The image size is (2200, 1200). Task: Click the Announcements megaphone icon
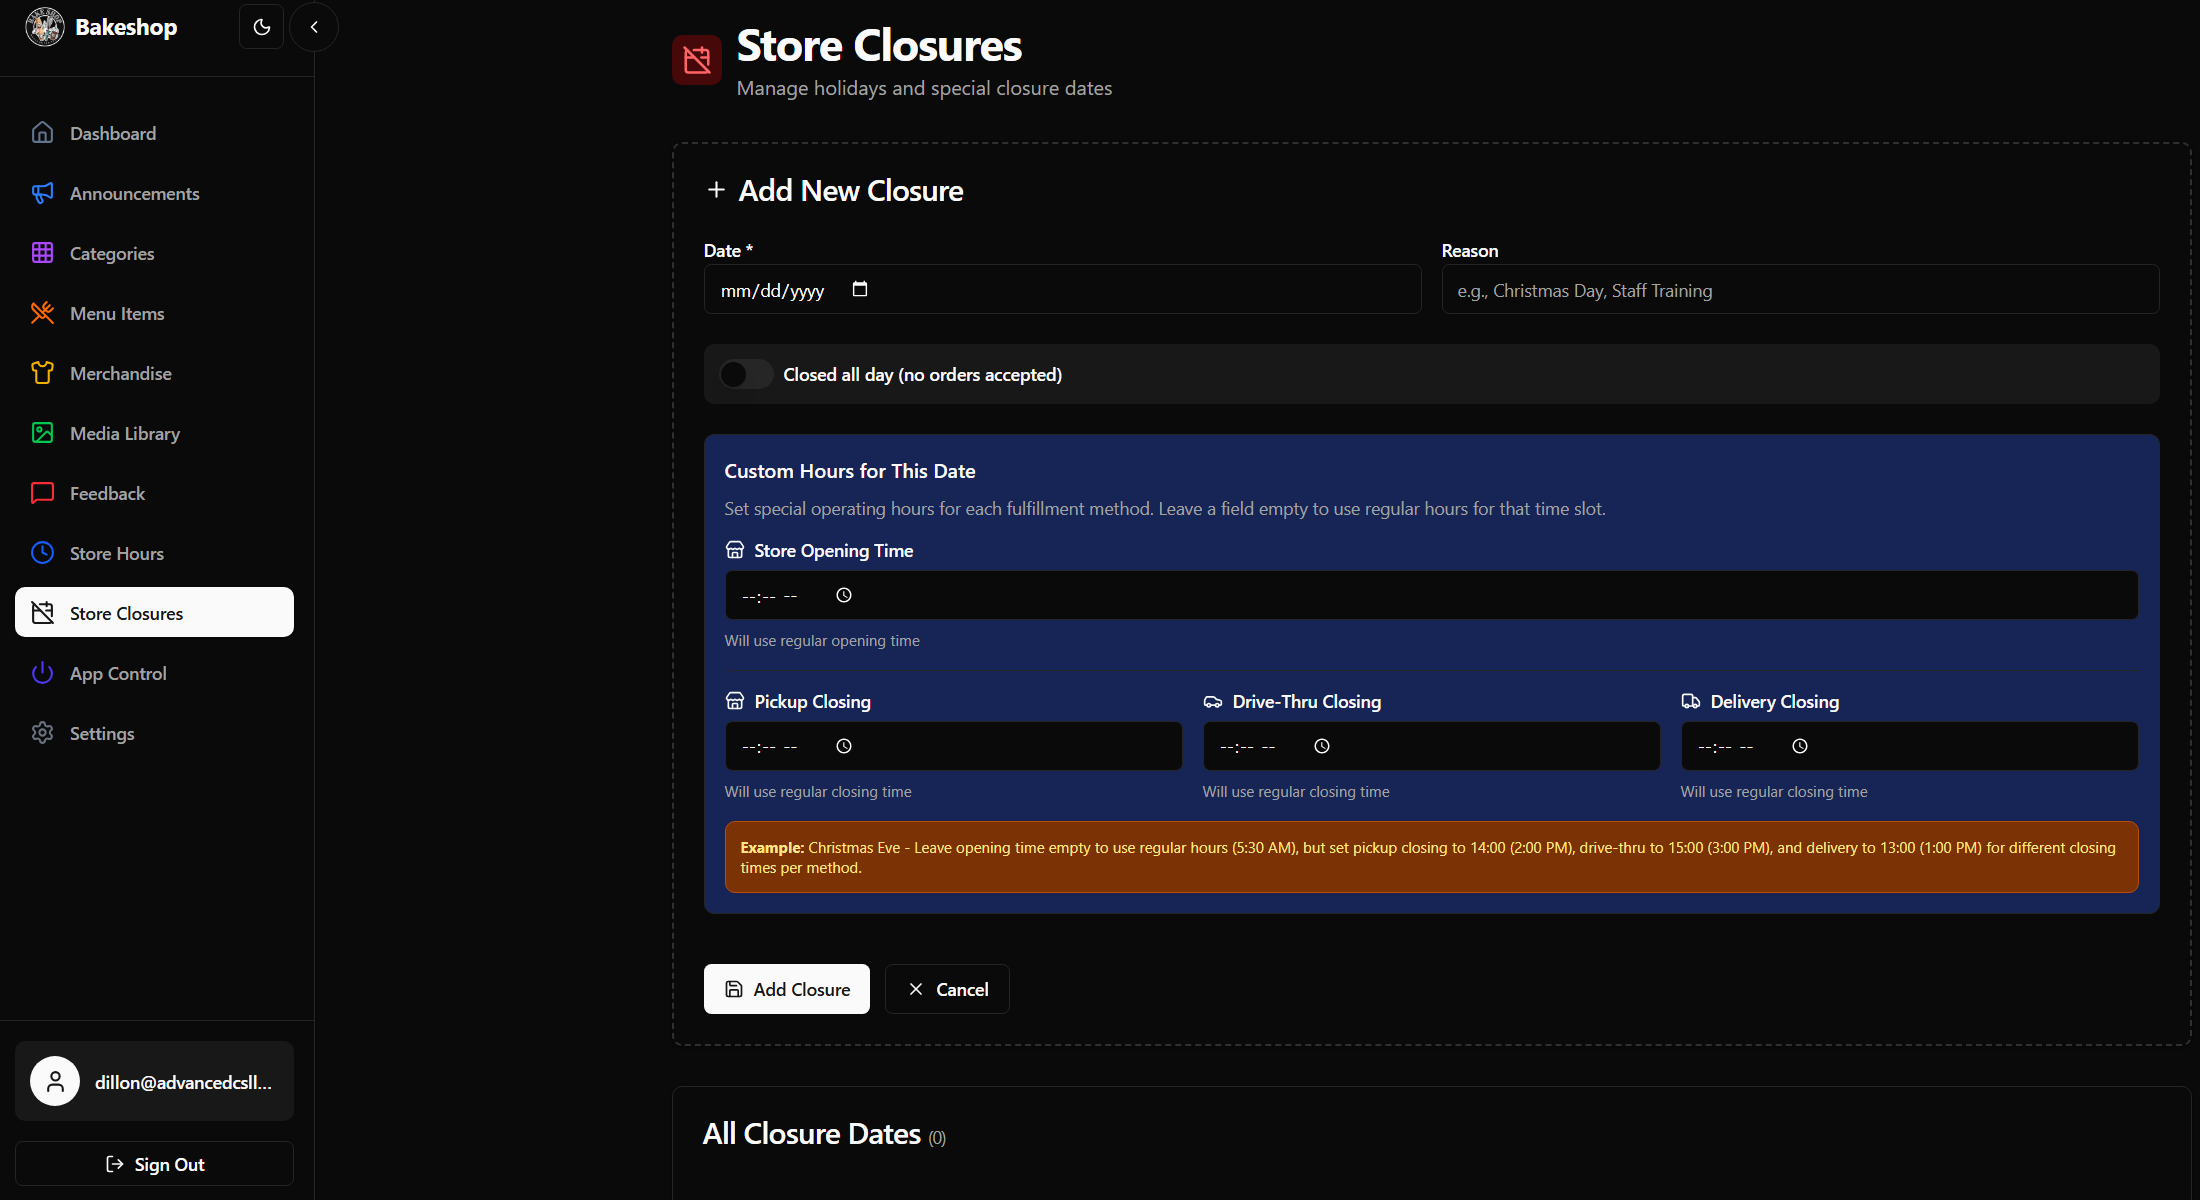pyautogui.click(x=42, y=193)
